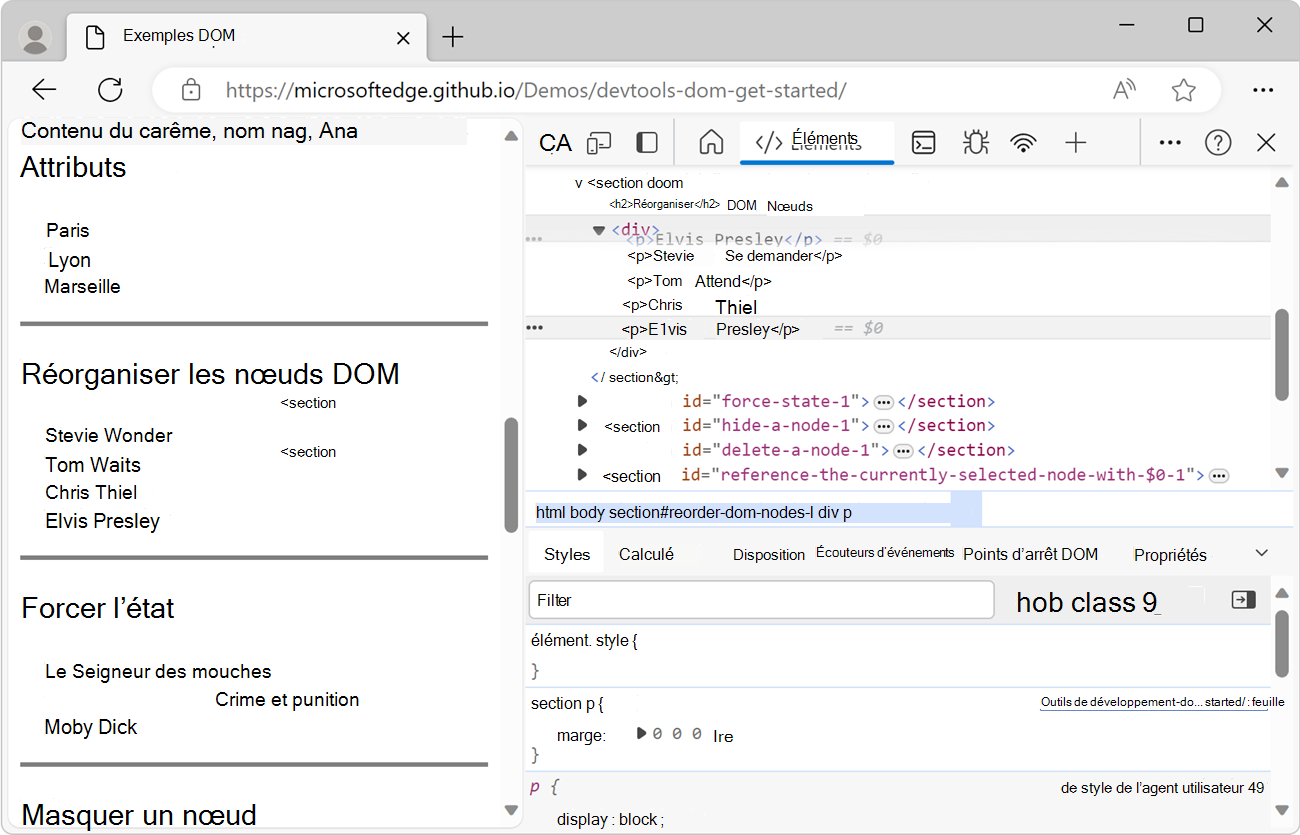Click ellipsis after reference-the-currently-selected-node id

(x=1218, y=476)
